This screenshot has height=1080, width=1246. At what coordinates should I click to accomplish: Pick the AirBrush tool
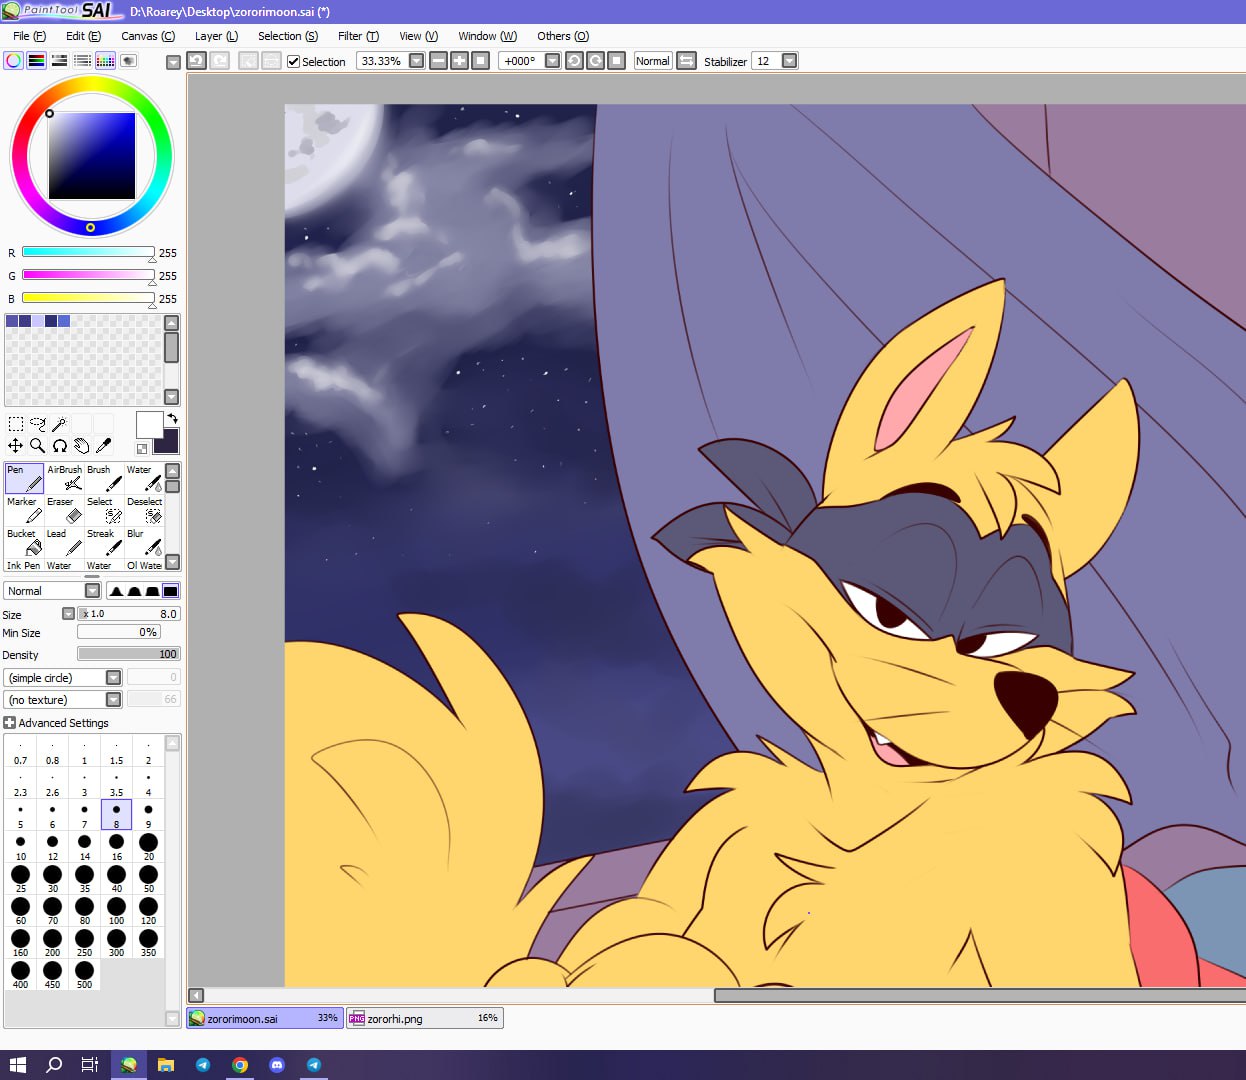(x=64, y=478)
